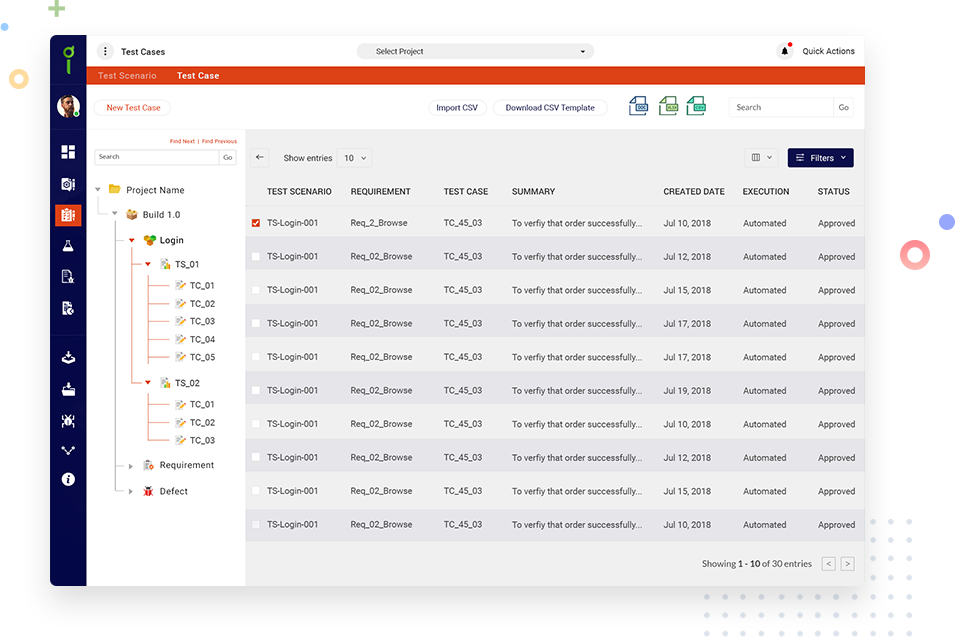Switch to the Test Scenario tab
Image resolution: width=955 pixels, height=637 pixels.
(x=127, y=76)
